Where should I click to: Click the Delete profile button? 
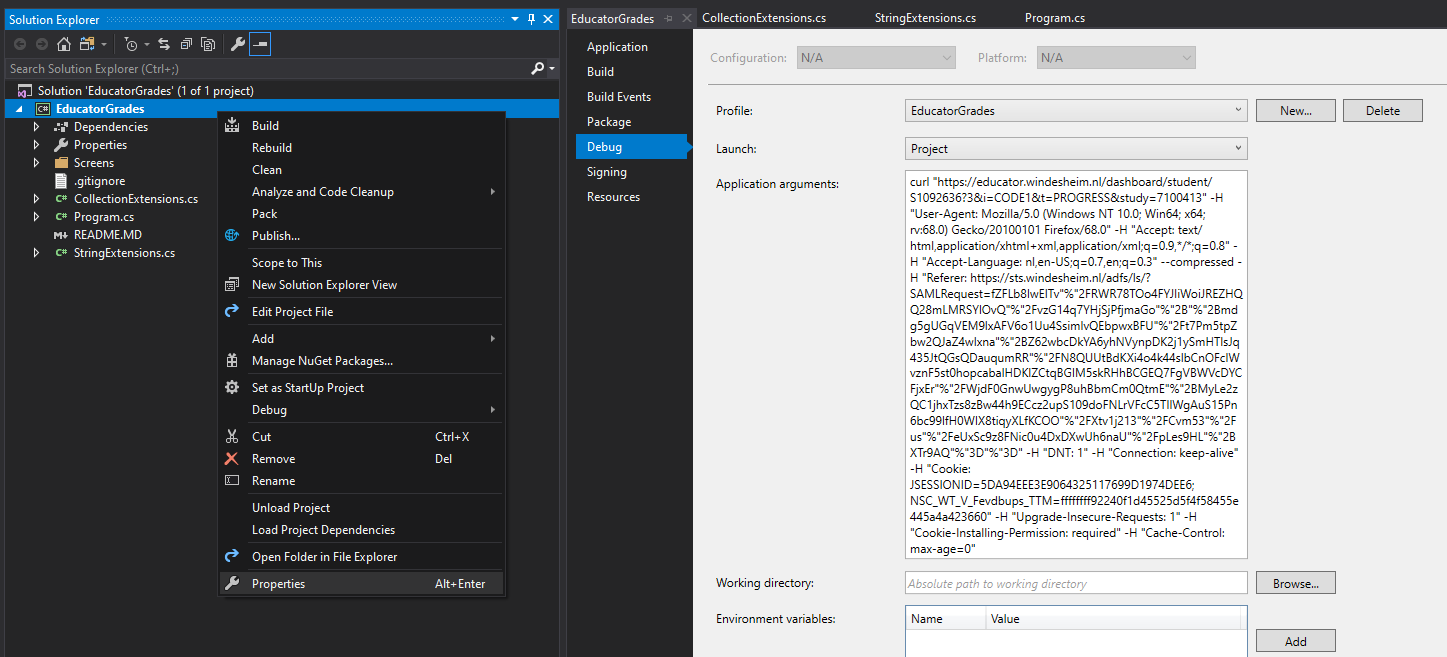pyautogui.click(x=1383, y=111)
